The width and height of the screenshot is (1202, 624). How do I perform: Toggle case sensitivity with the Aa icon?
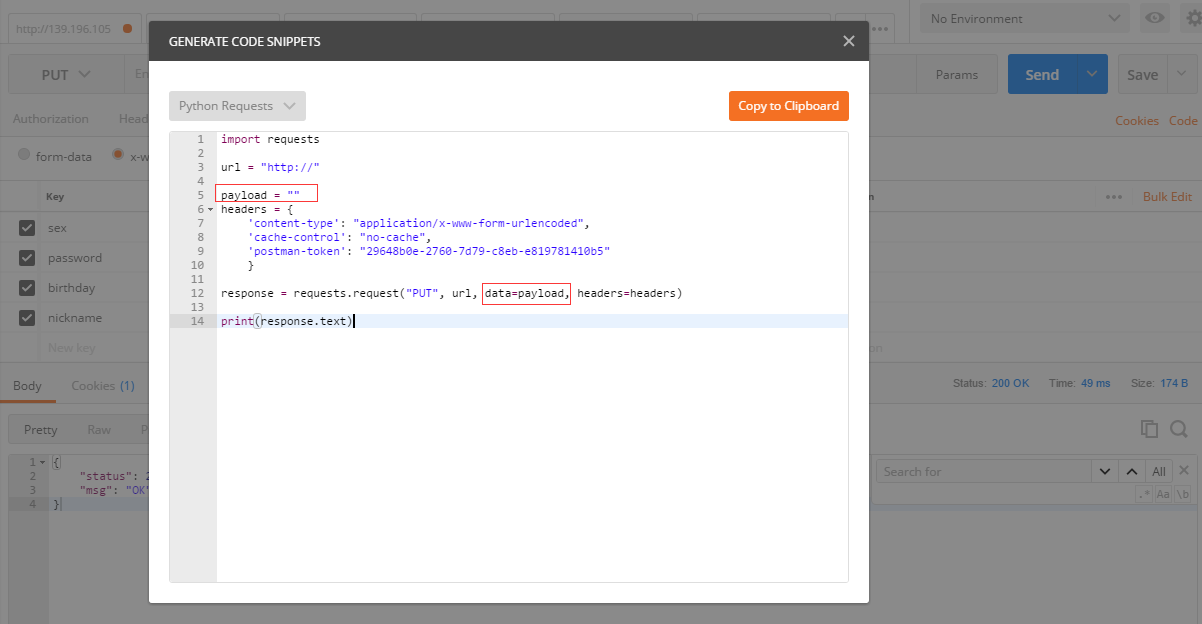point(1162,492)
